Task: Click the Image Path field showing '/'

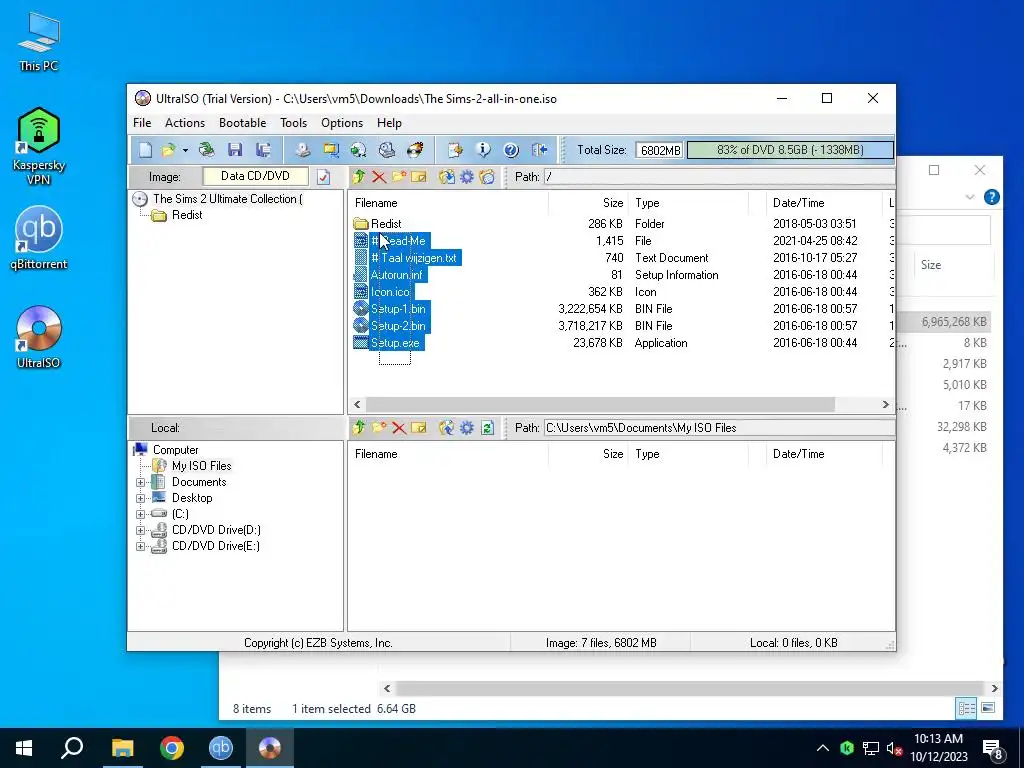Action: click(x=718, y=176)
